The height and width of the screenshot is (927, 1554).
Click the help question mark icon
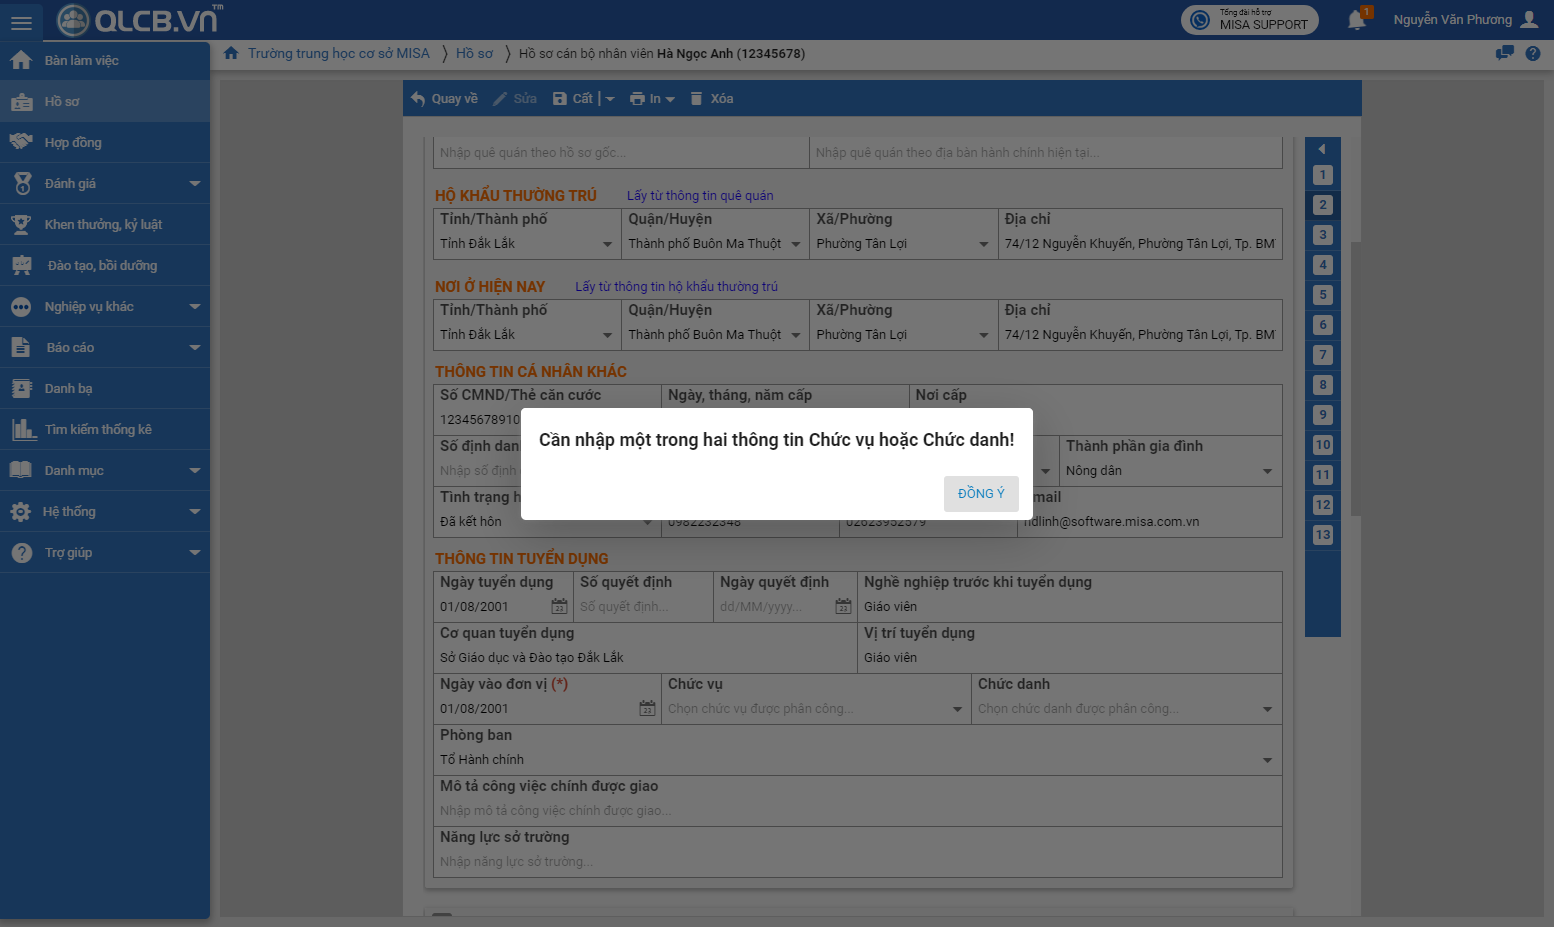click(1533, 53)
